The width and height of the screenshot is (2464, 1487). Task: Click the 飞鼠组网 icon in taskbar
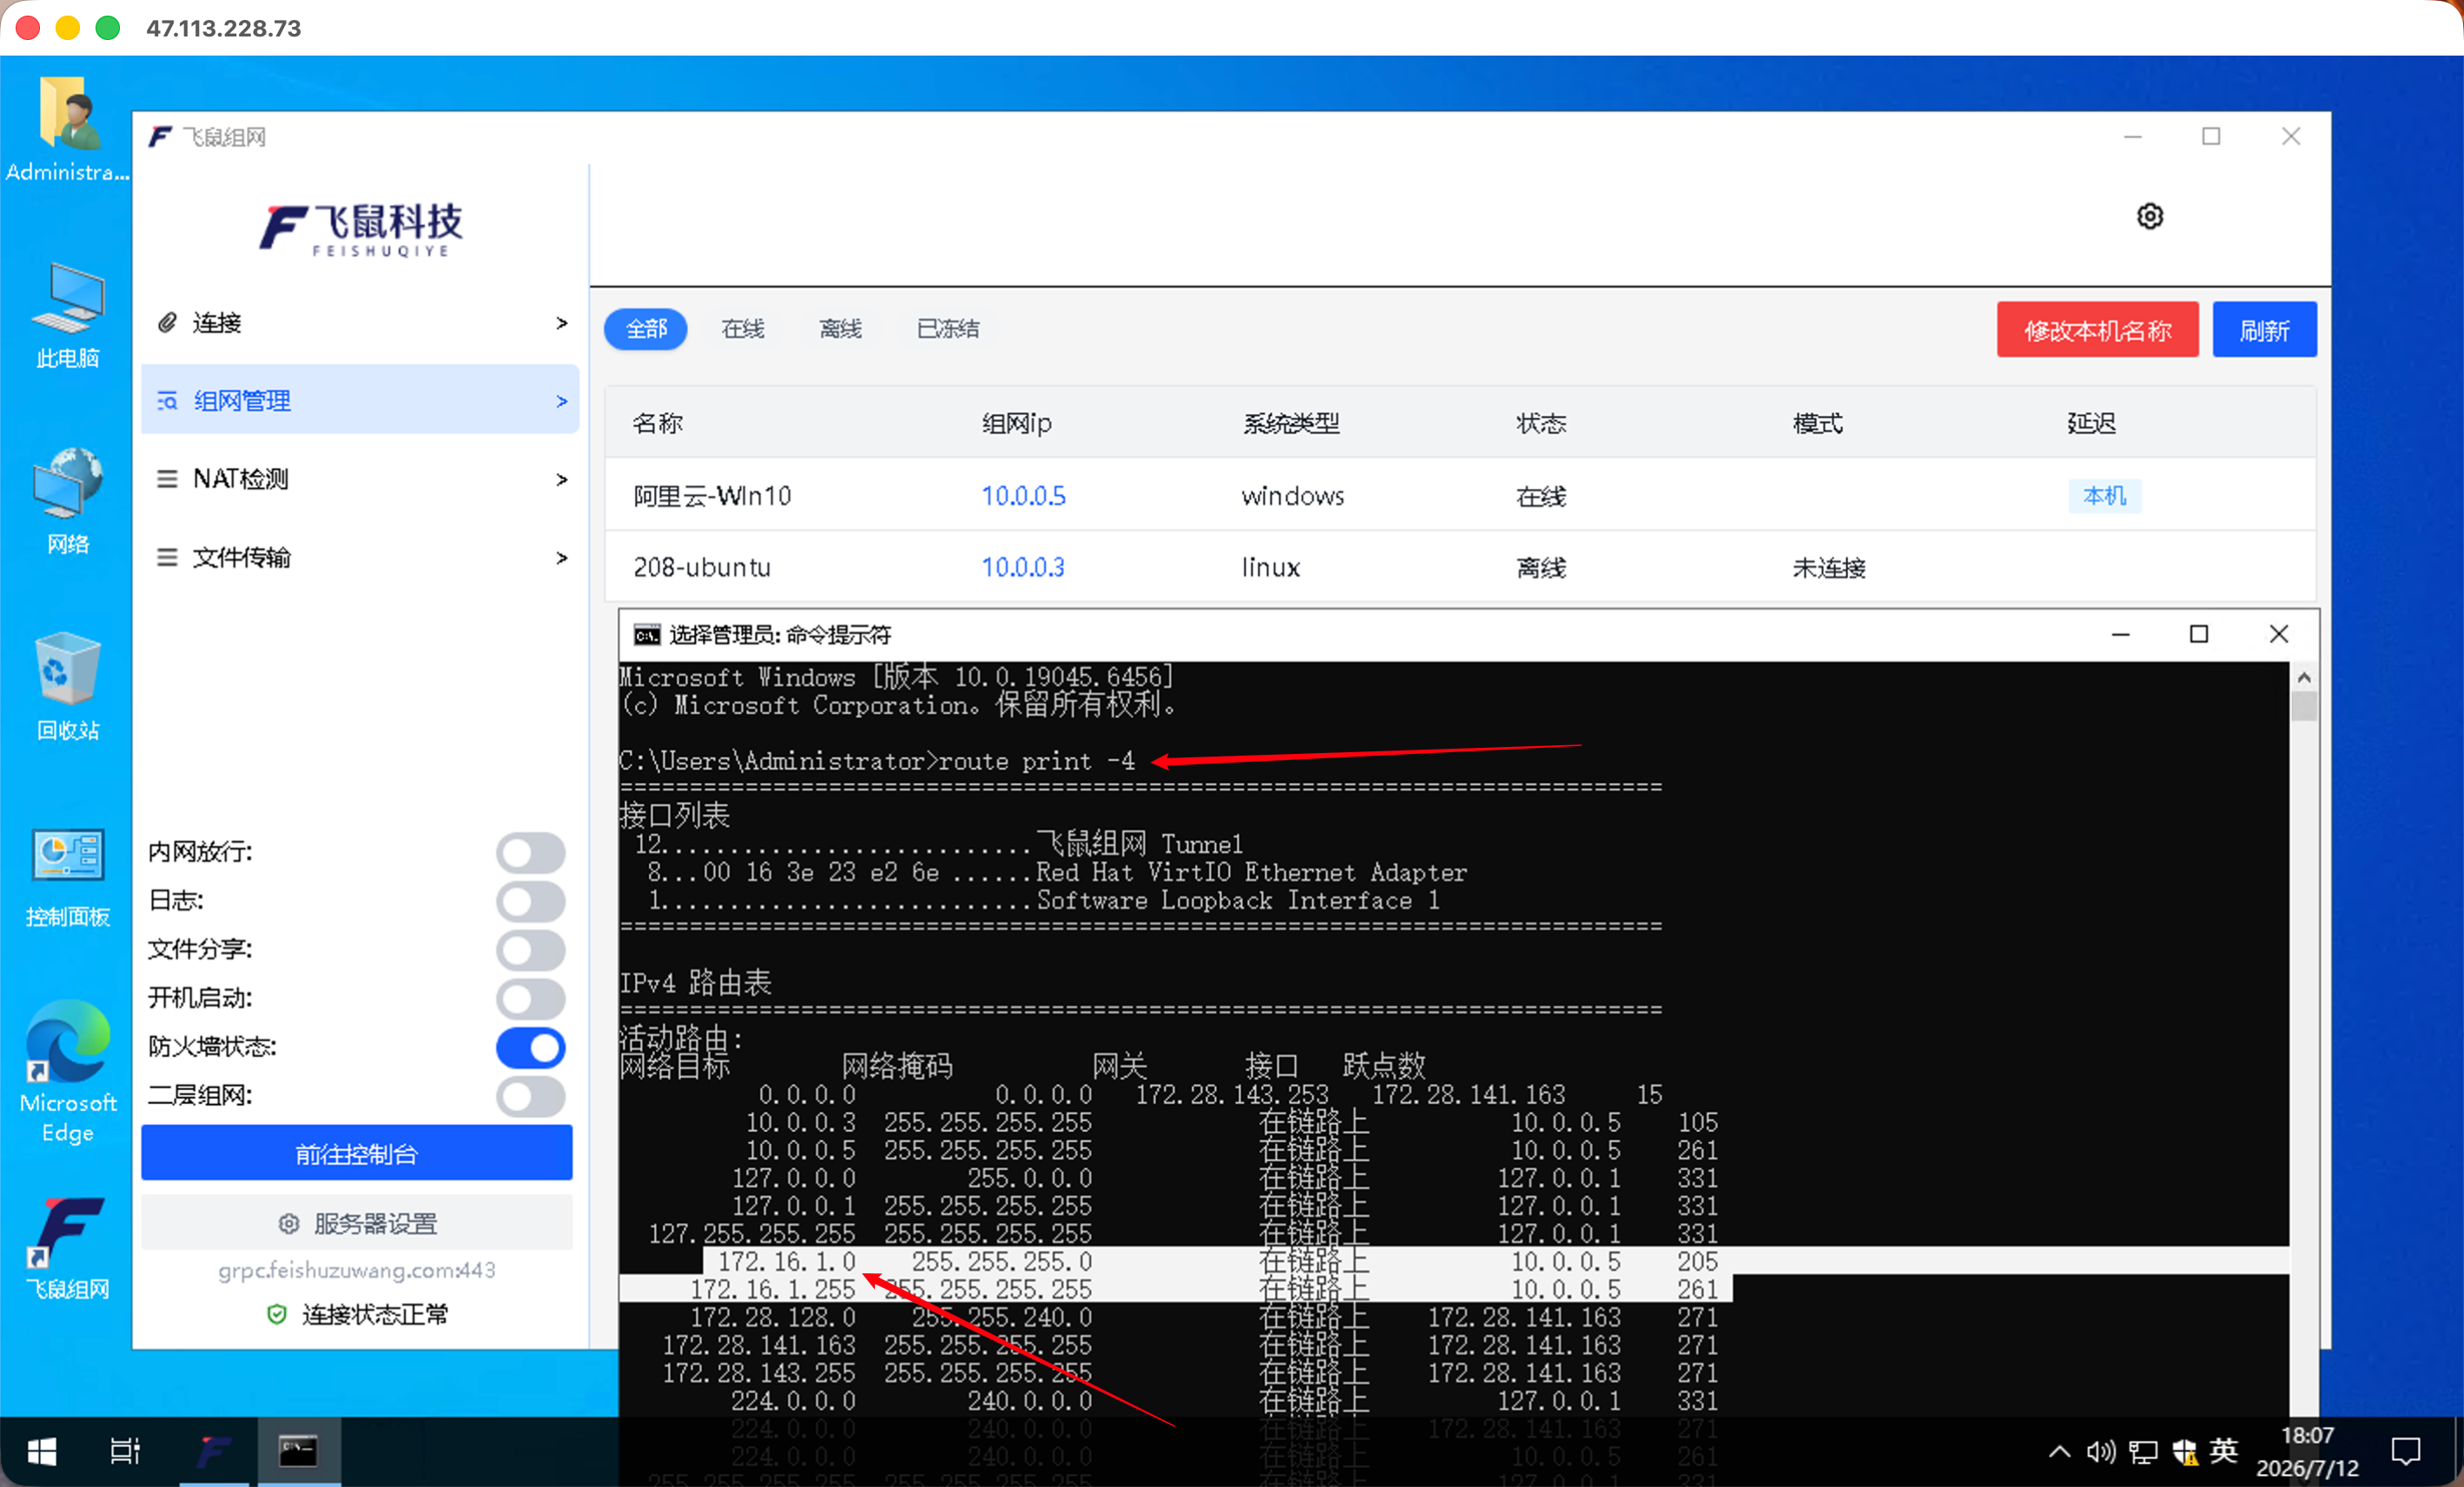pos(214,1450)
